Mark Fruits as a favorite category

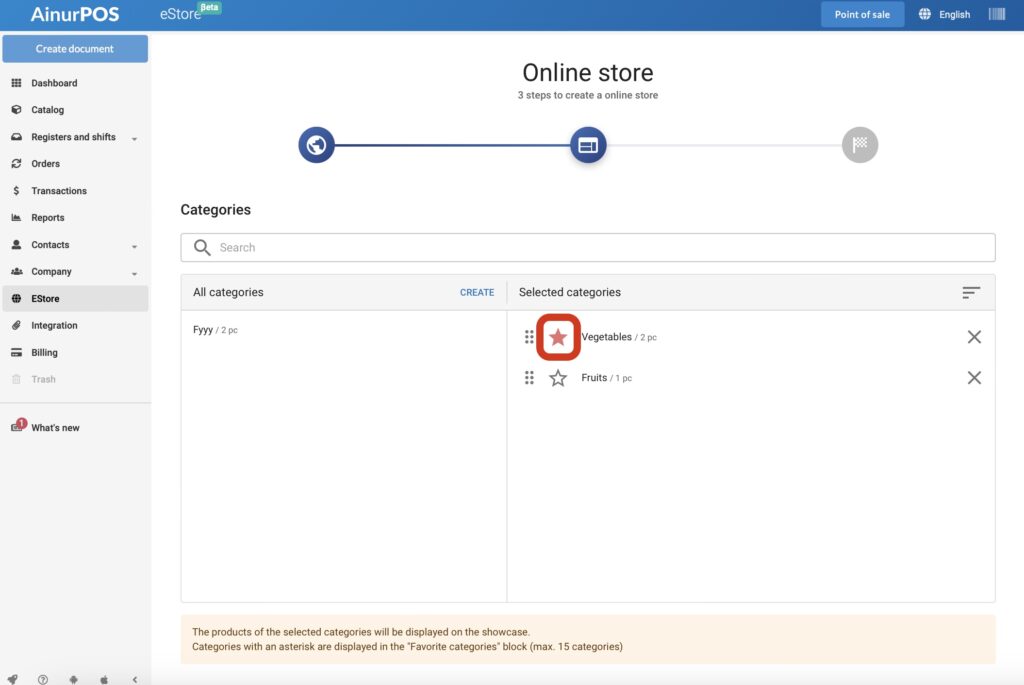[x=558, y=377]
